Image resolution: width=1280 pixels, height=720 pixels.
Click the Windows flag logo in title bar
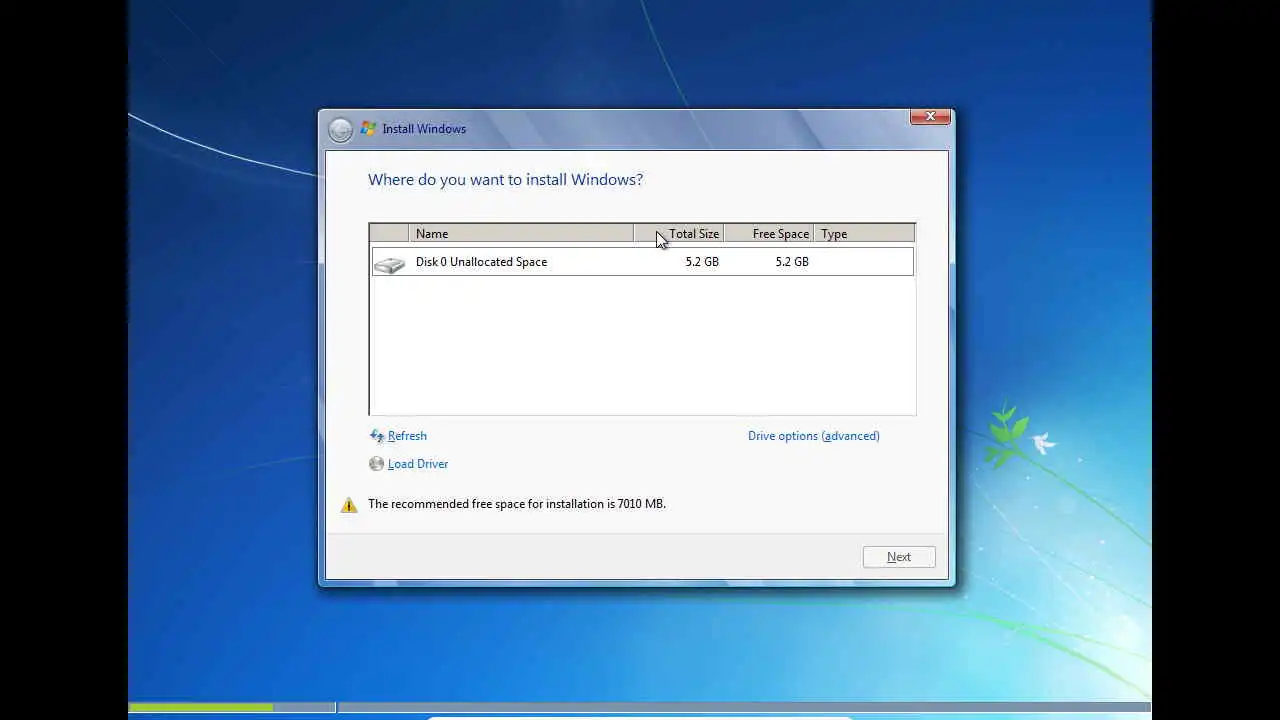(x=369, y=129)
